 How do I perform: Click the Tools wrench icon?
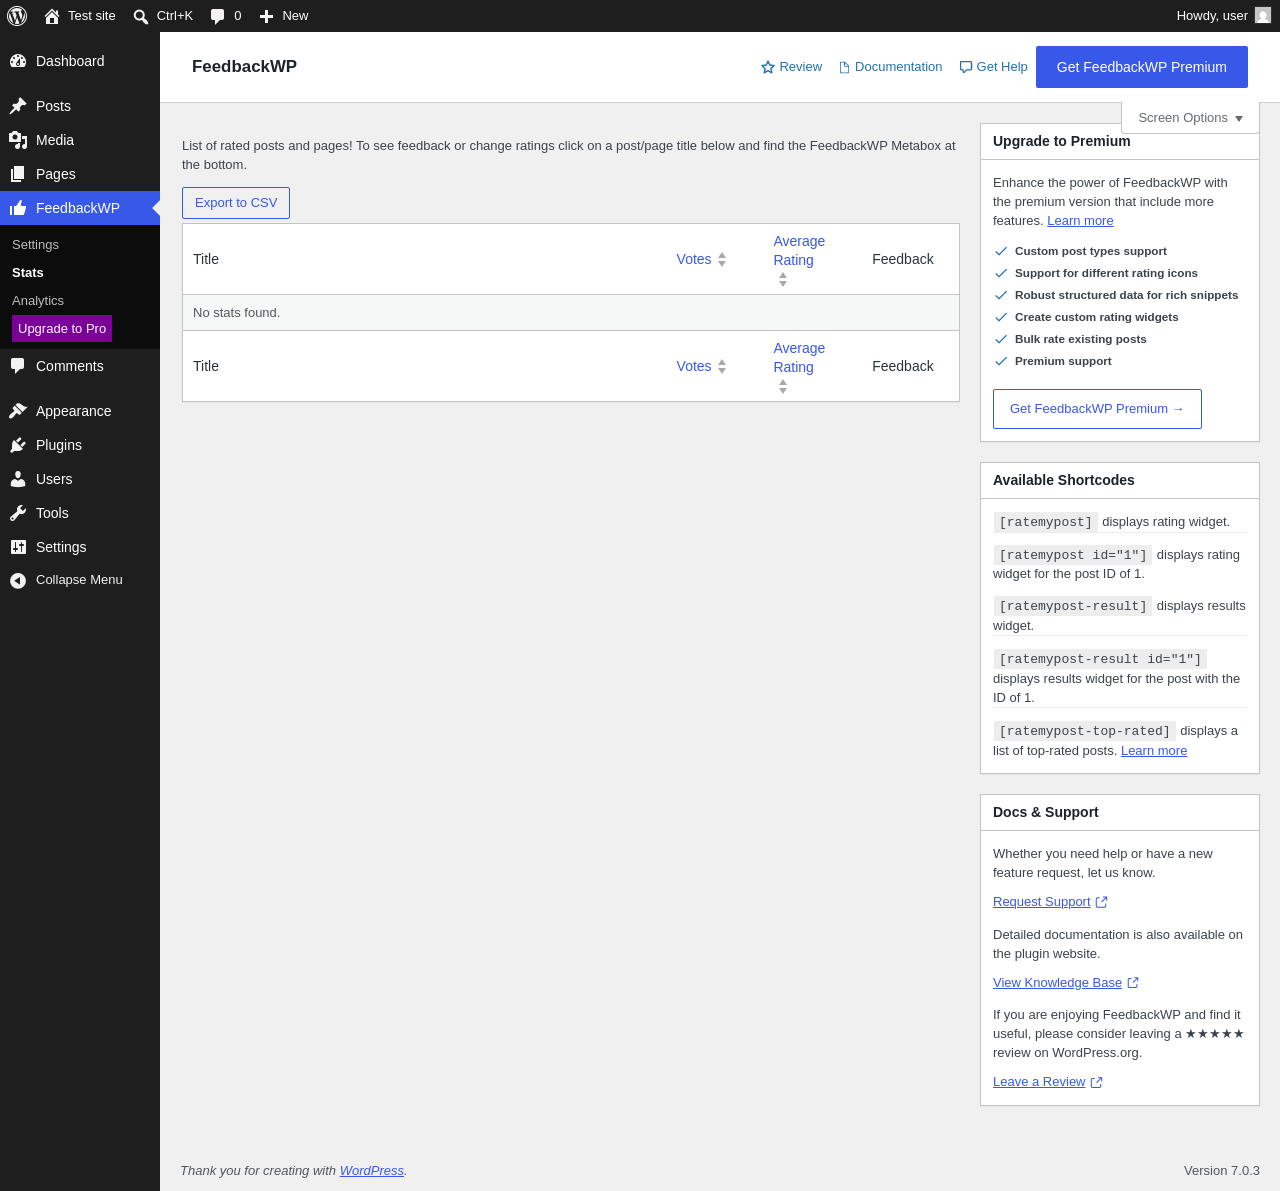[18, 513]
